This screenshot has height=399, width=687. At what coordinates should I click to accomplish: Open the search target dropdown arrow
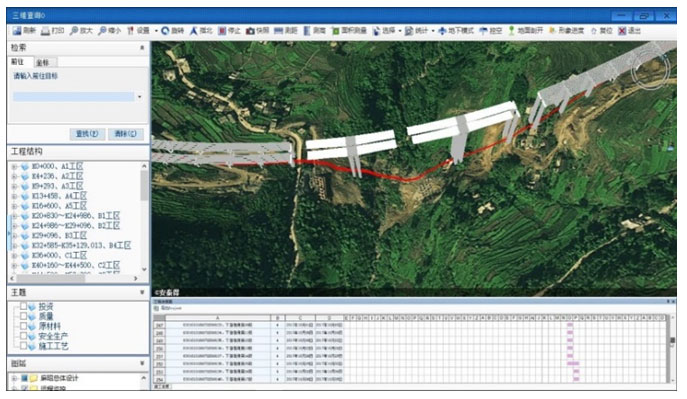pos(140,97)
